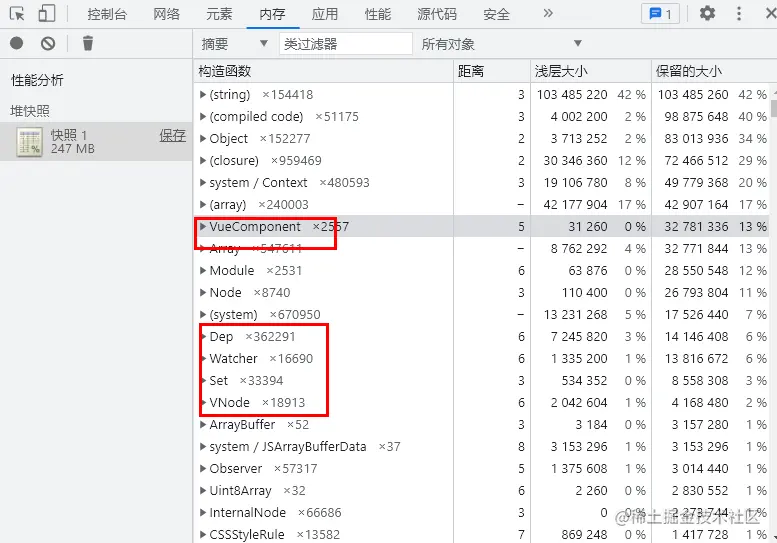Click the retained size 32 781 336 cell
The image size is (777, 543).
(x=696, y=226)
